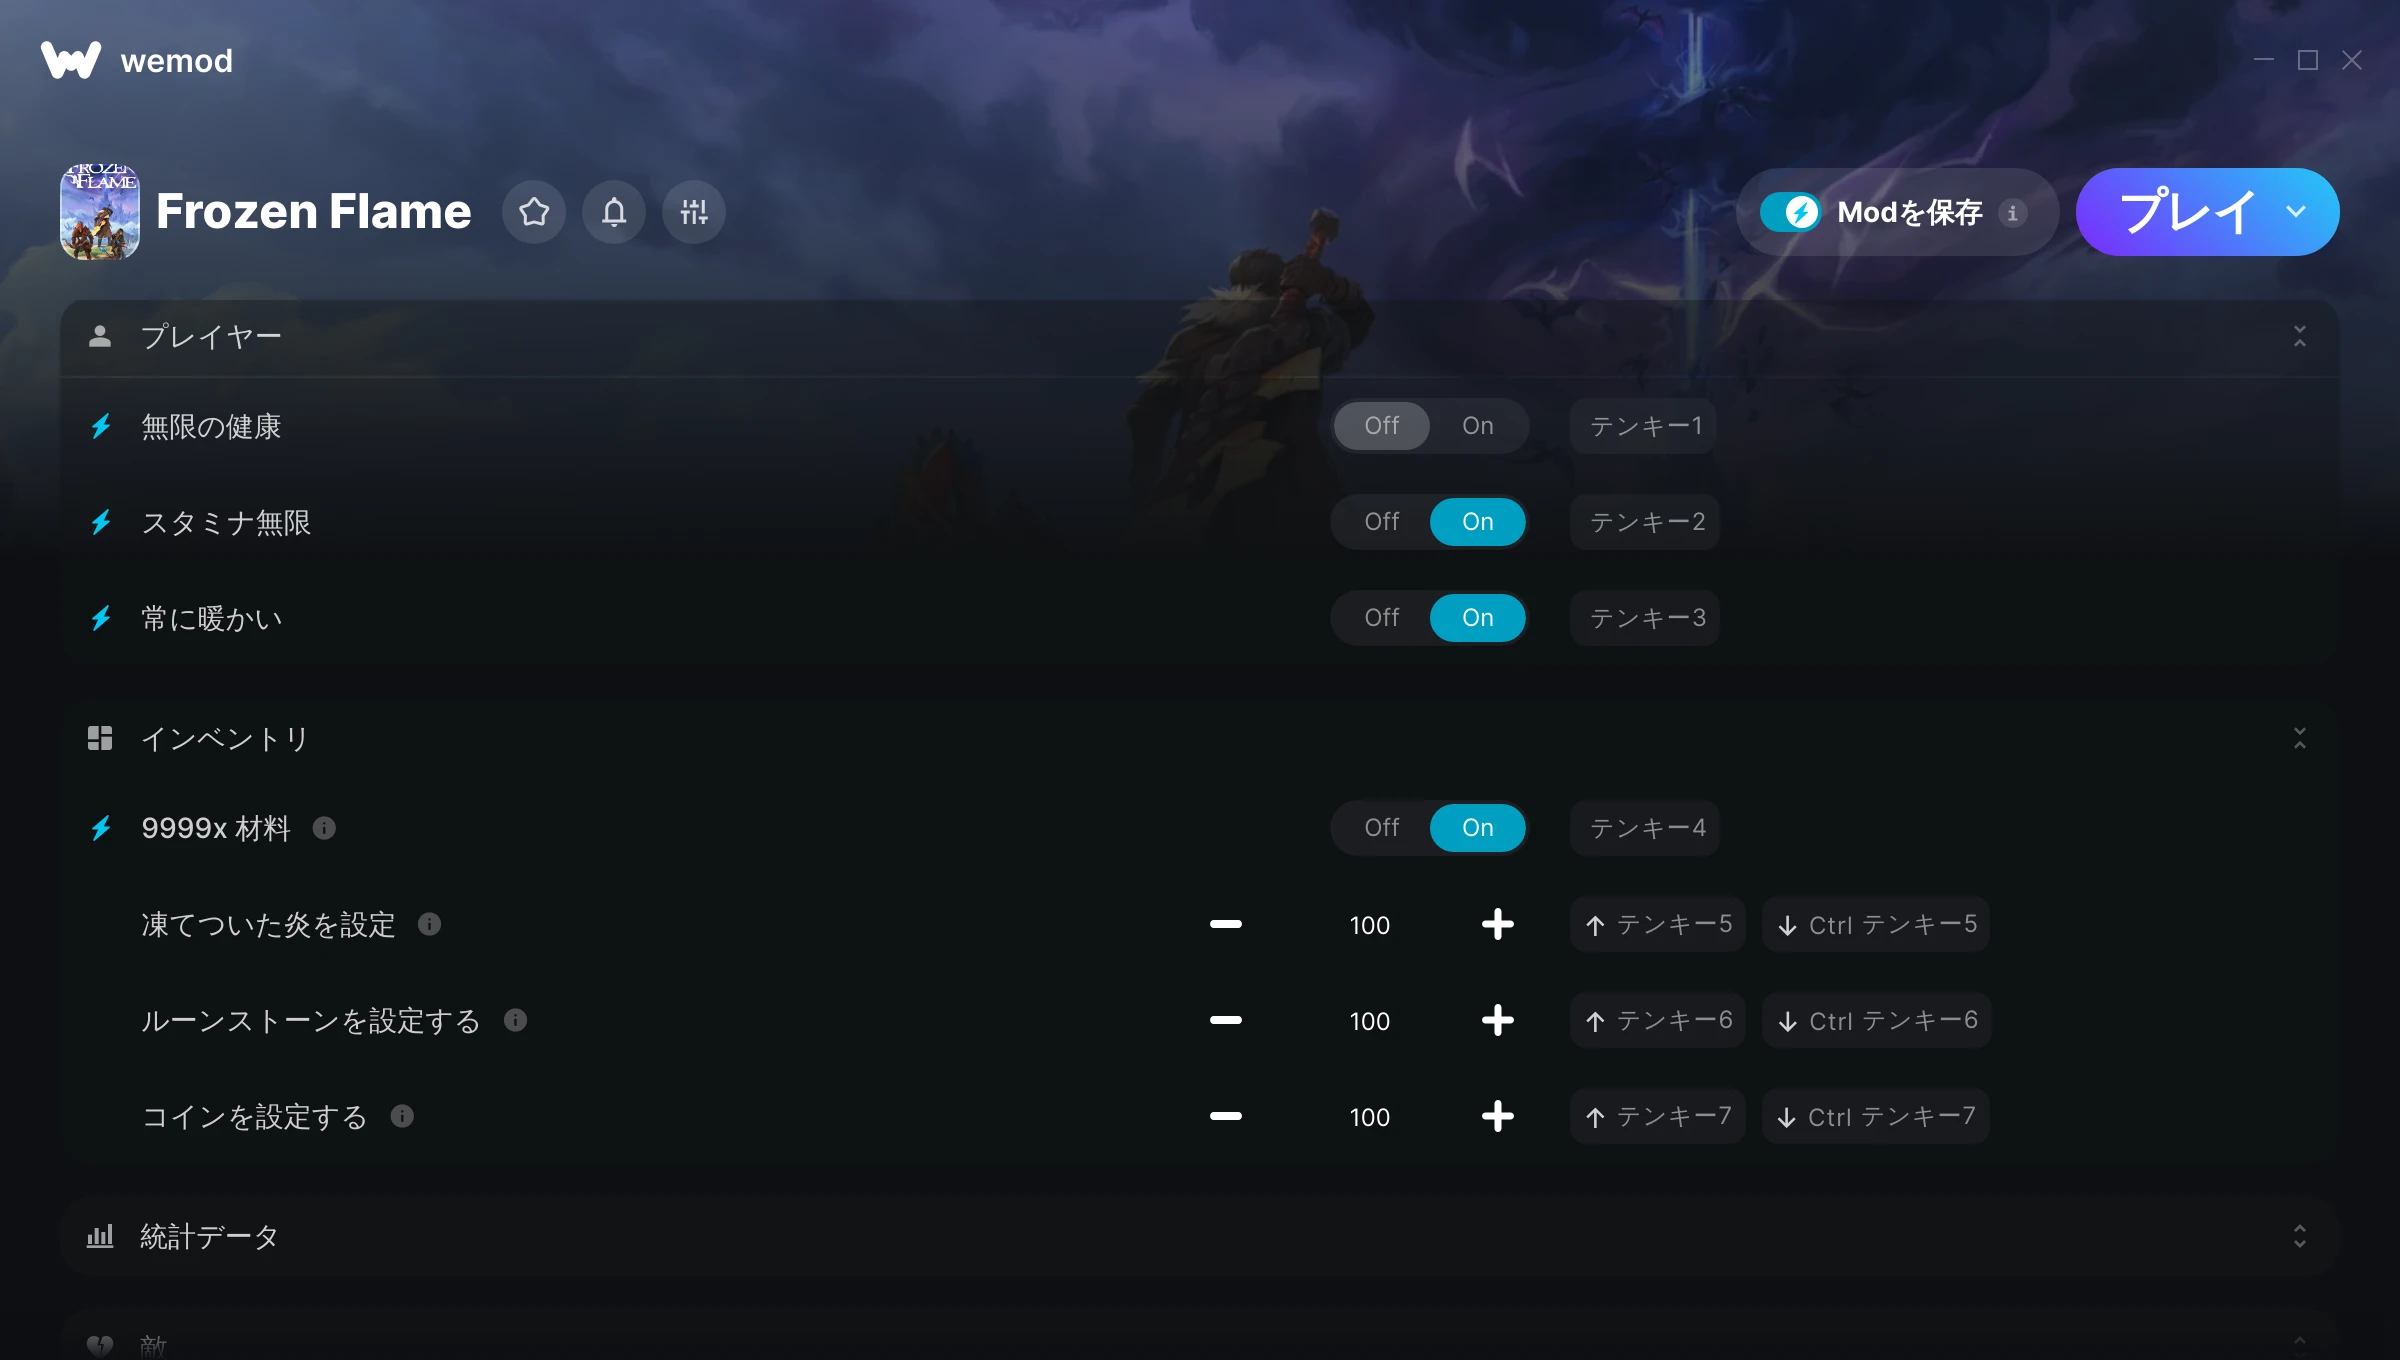Click info icon beside 凍てついた炎を設定
Image resolution: width=2400 pixels, height=1360 pixels.
point(430,924)
